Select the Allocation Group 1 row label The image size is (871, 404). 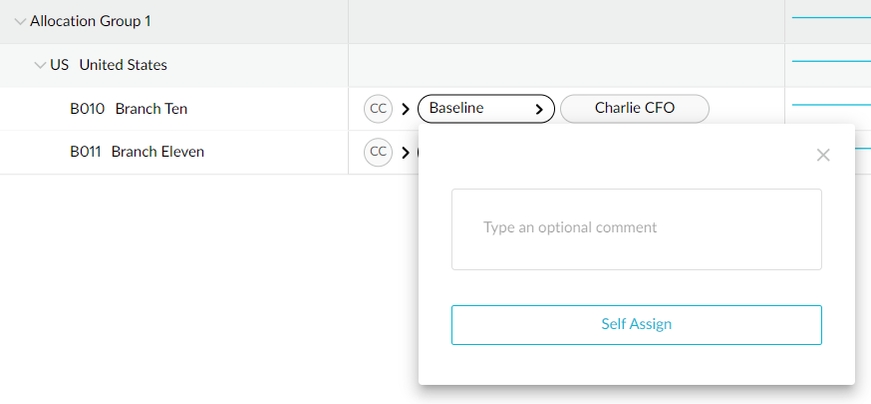(x=90, y=21)
